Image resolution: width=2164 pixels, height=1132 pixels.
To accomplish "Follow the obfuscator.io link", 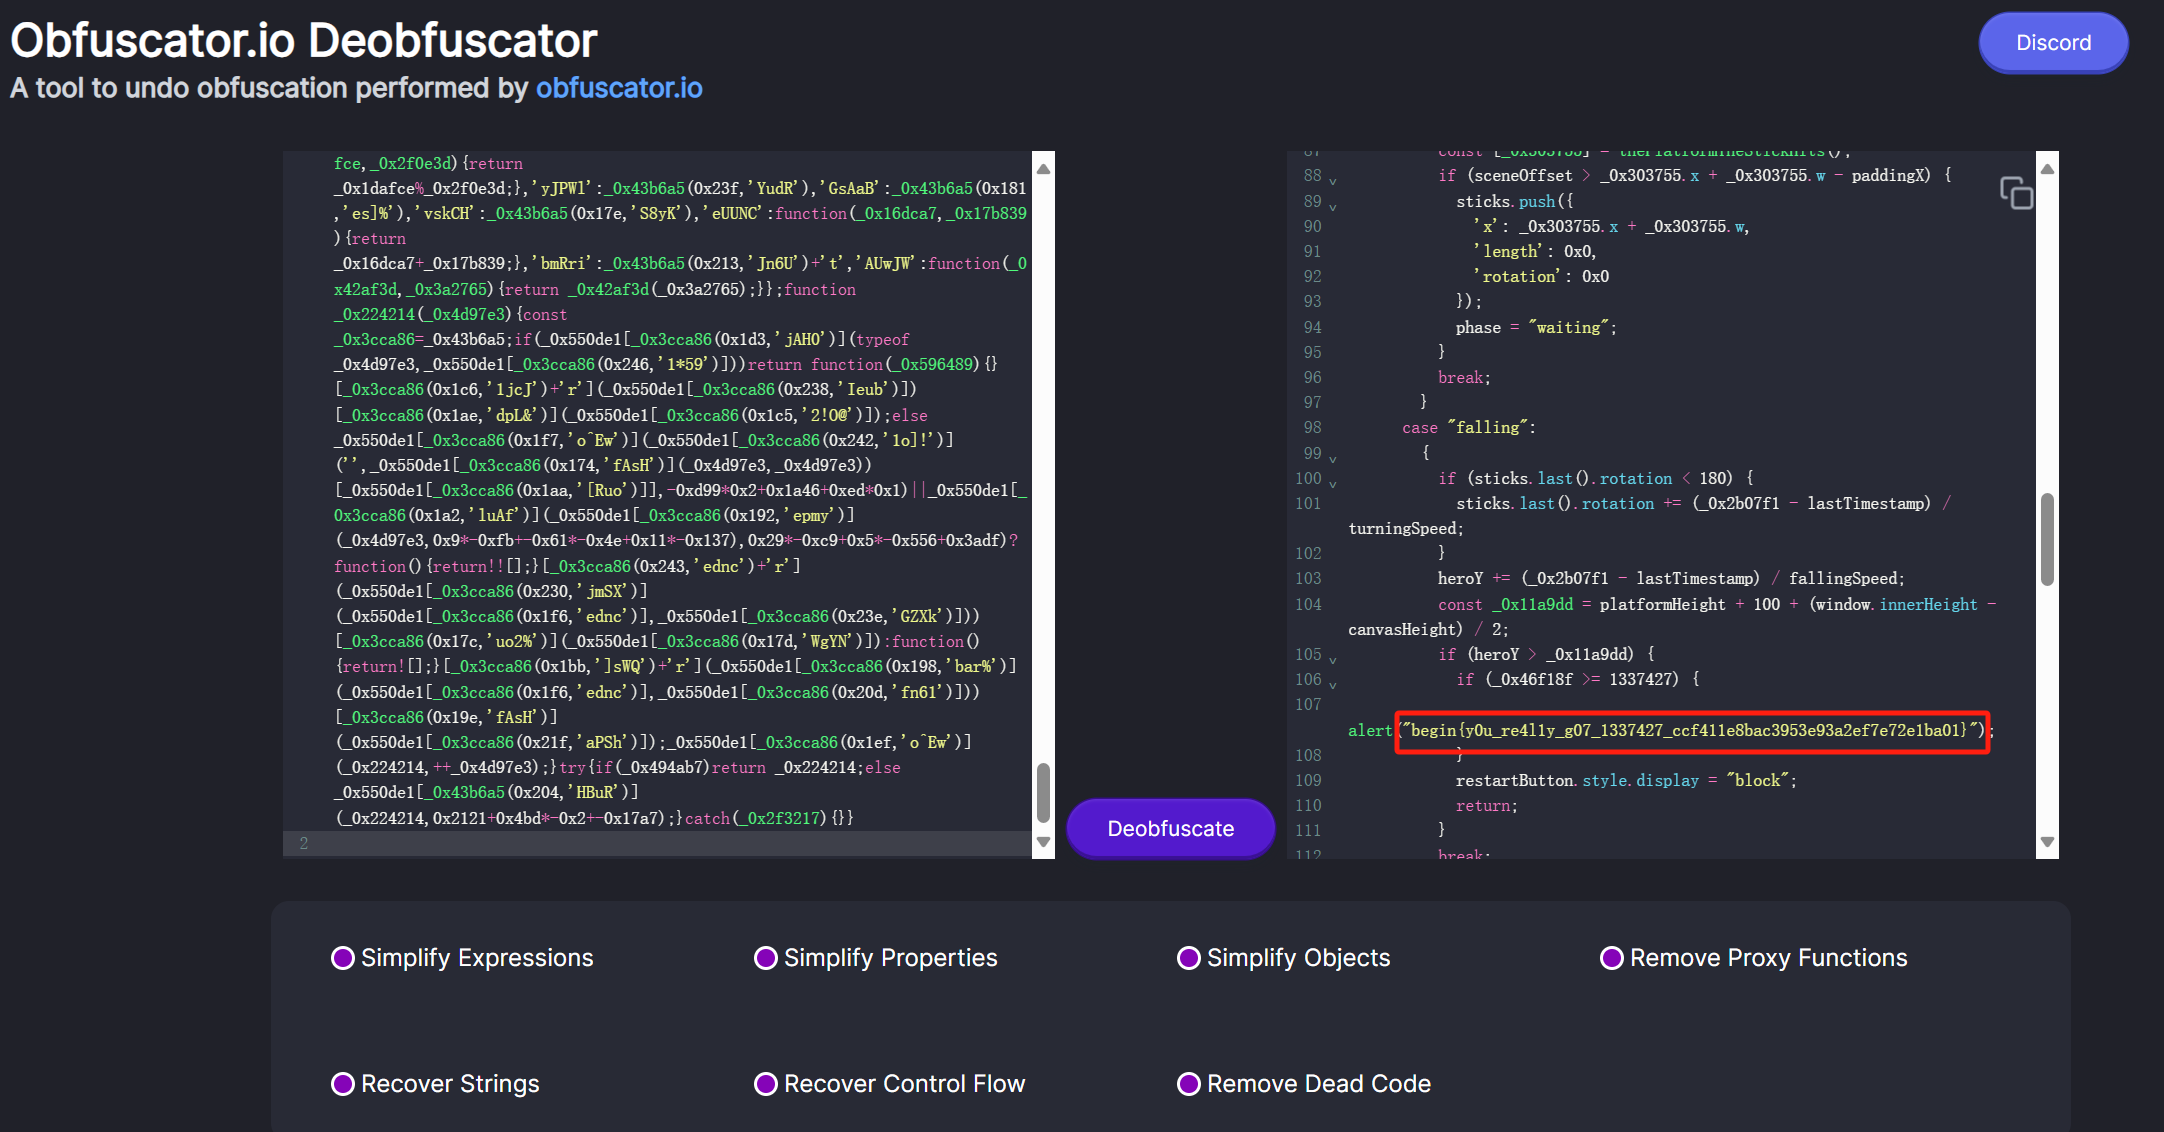I will [619, 88].
